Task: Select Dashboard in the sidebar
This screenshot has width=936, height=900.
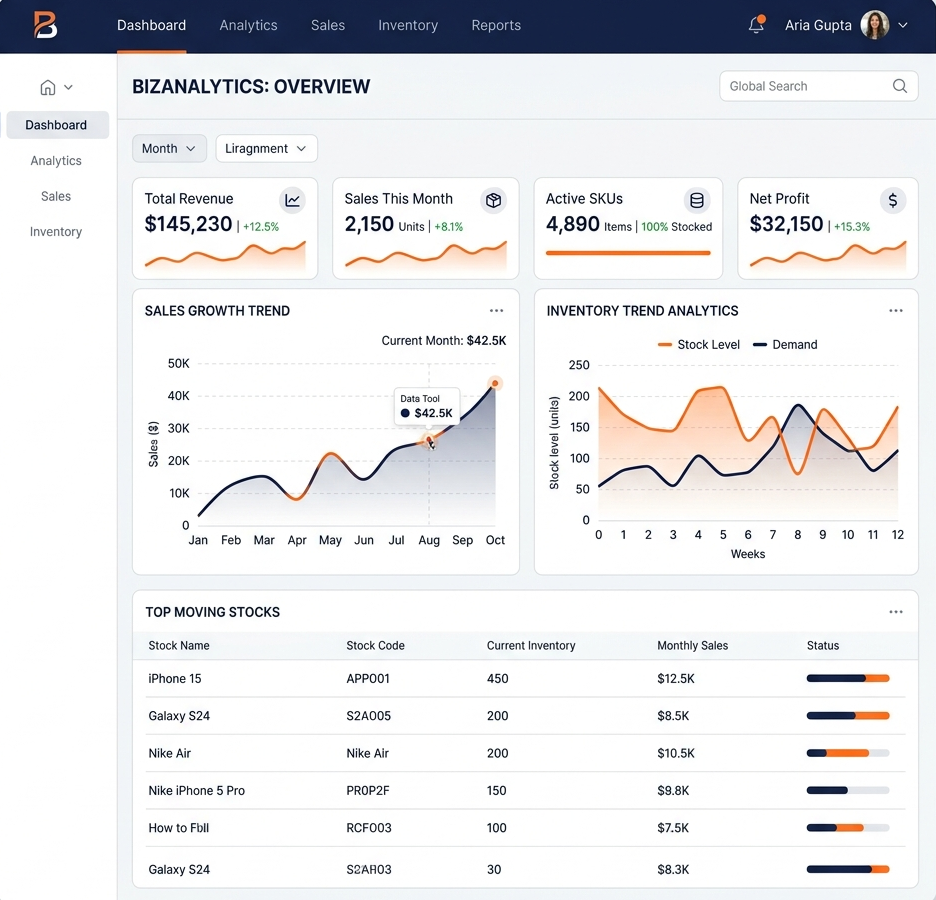Action: 57,125
